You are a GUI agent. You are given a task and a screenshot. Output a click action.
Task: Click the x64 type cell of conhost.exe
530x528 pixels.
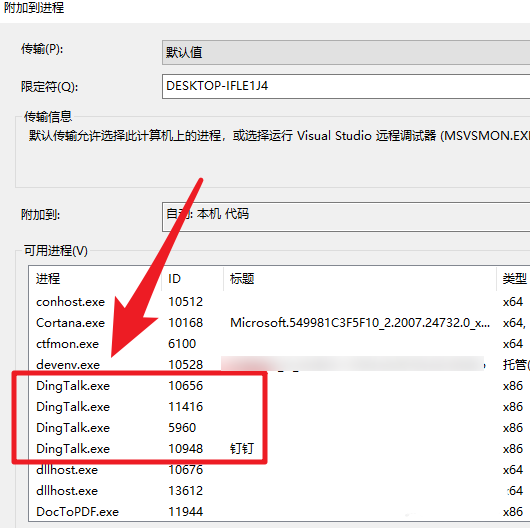(513, 302)
